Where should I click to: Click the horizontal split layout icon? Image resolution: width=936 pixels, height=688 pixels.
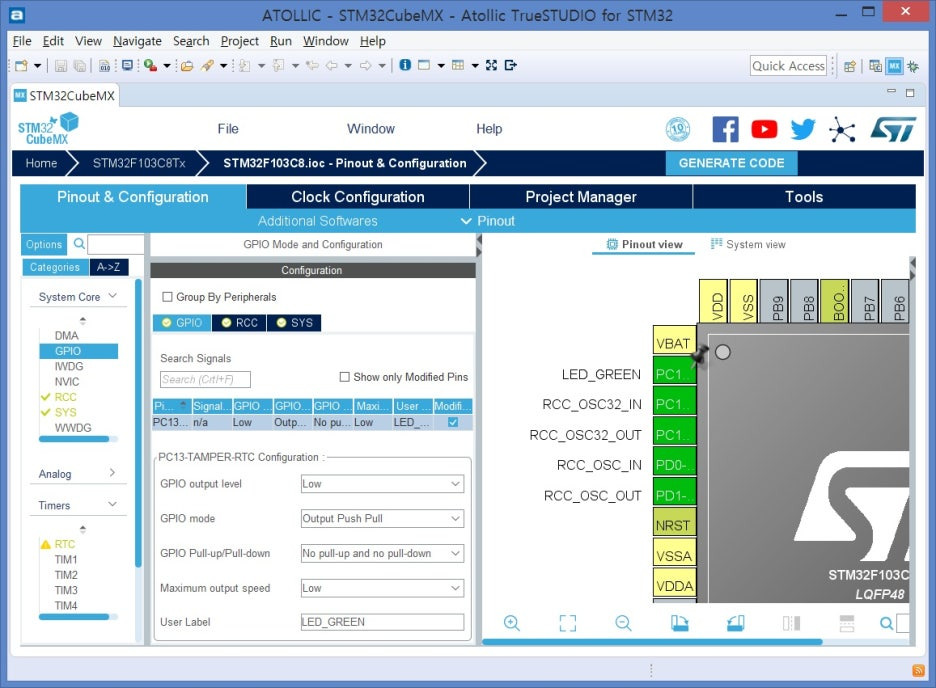coord(847,623)
